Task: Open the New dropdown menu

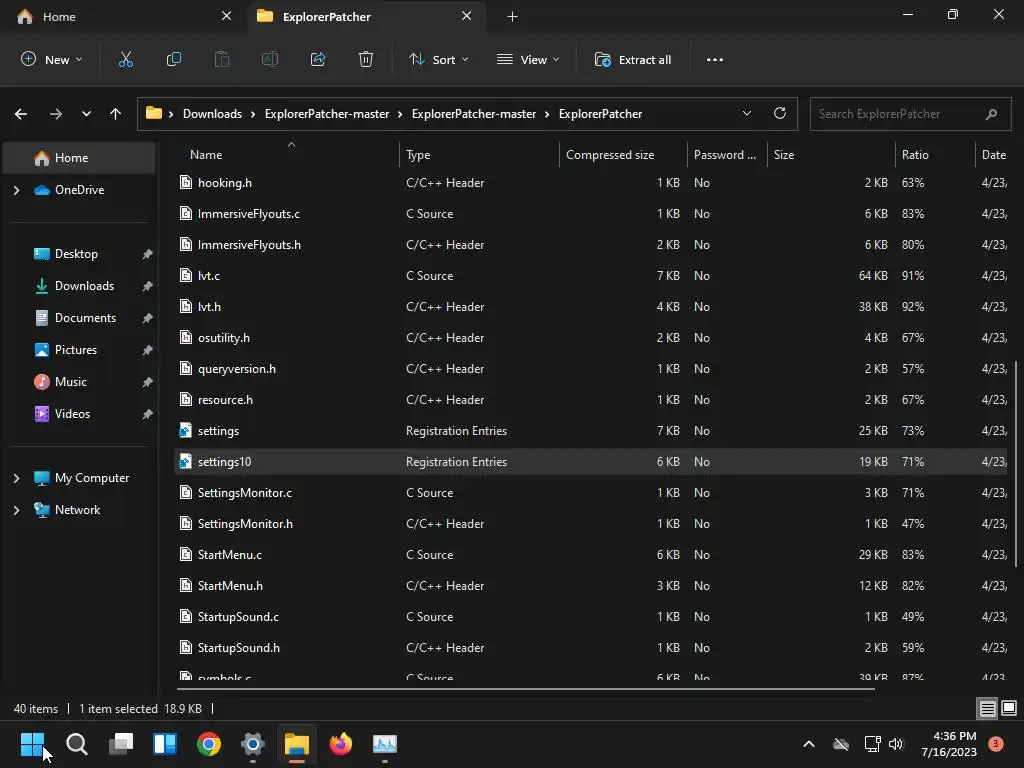Action: pyautogui.click(x=52, y=59)
